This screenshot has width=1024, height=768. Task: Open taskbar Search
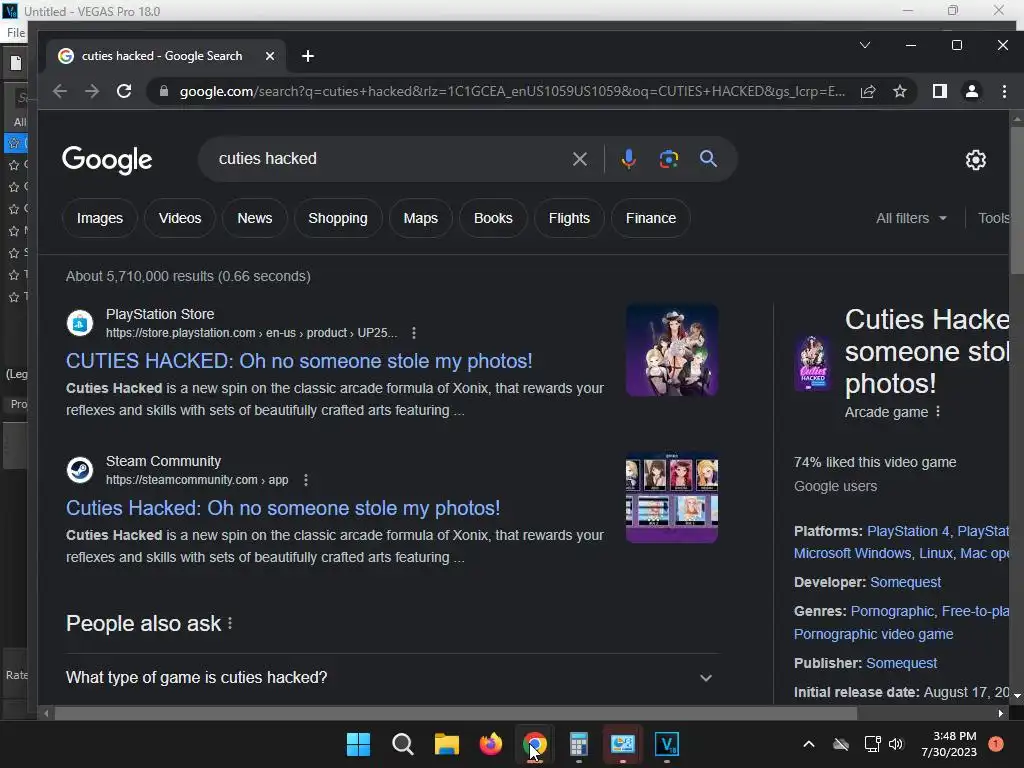(x=402, y=744)
